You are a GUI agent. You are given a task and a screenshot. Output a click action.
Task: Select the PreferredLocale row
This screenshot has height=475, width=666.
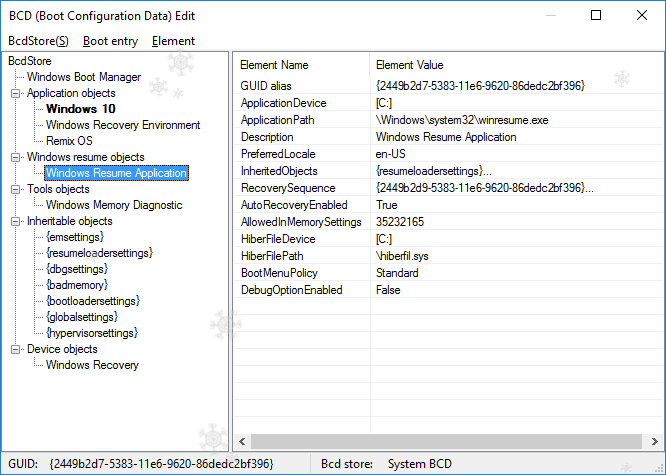pos(449,154)
